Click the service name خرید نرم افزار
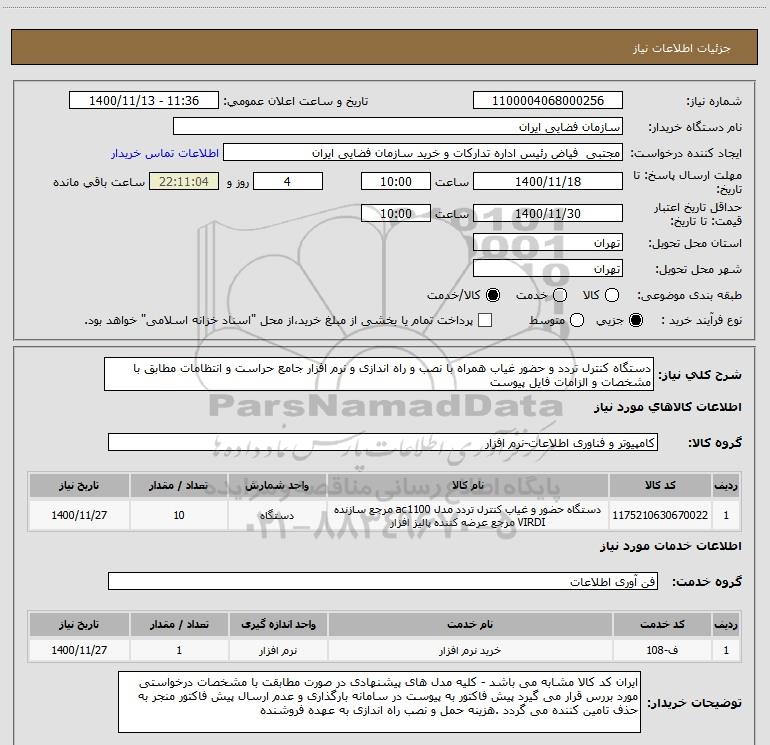The image size is (770, 745). [x=470, y=650]
